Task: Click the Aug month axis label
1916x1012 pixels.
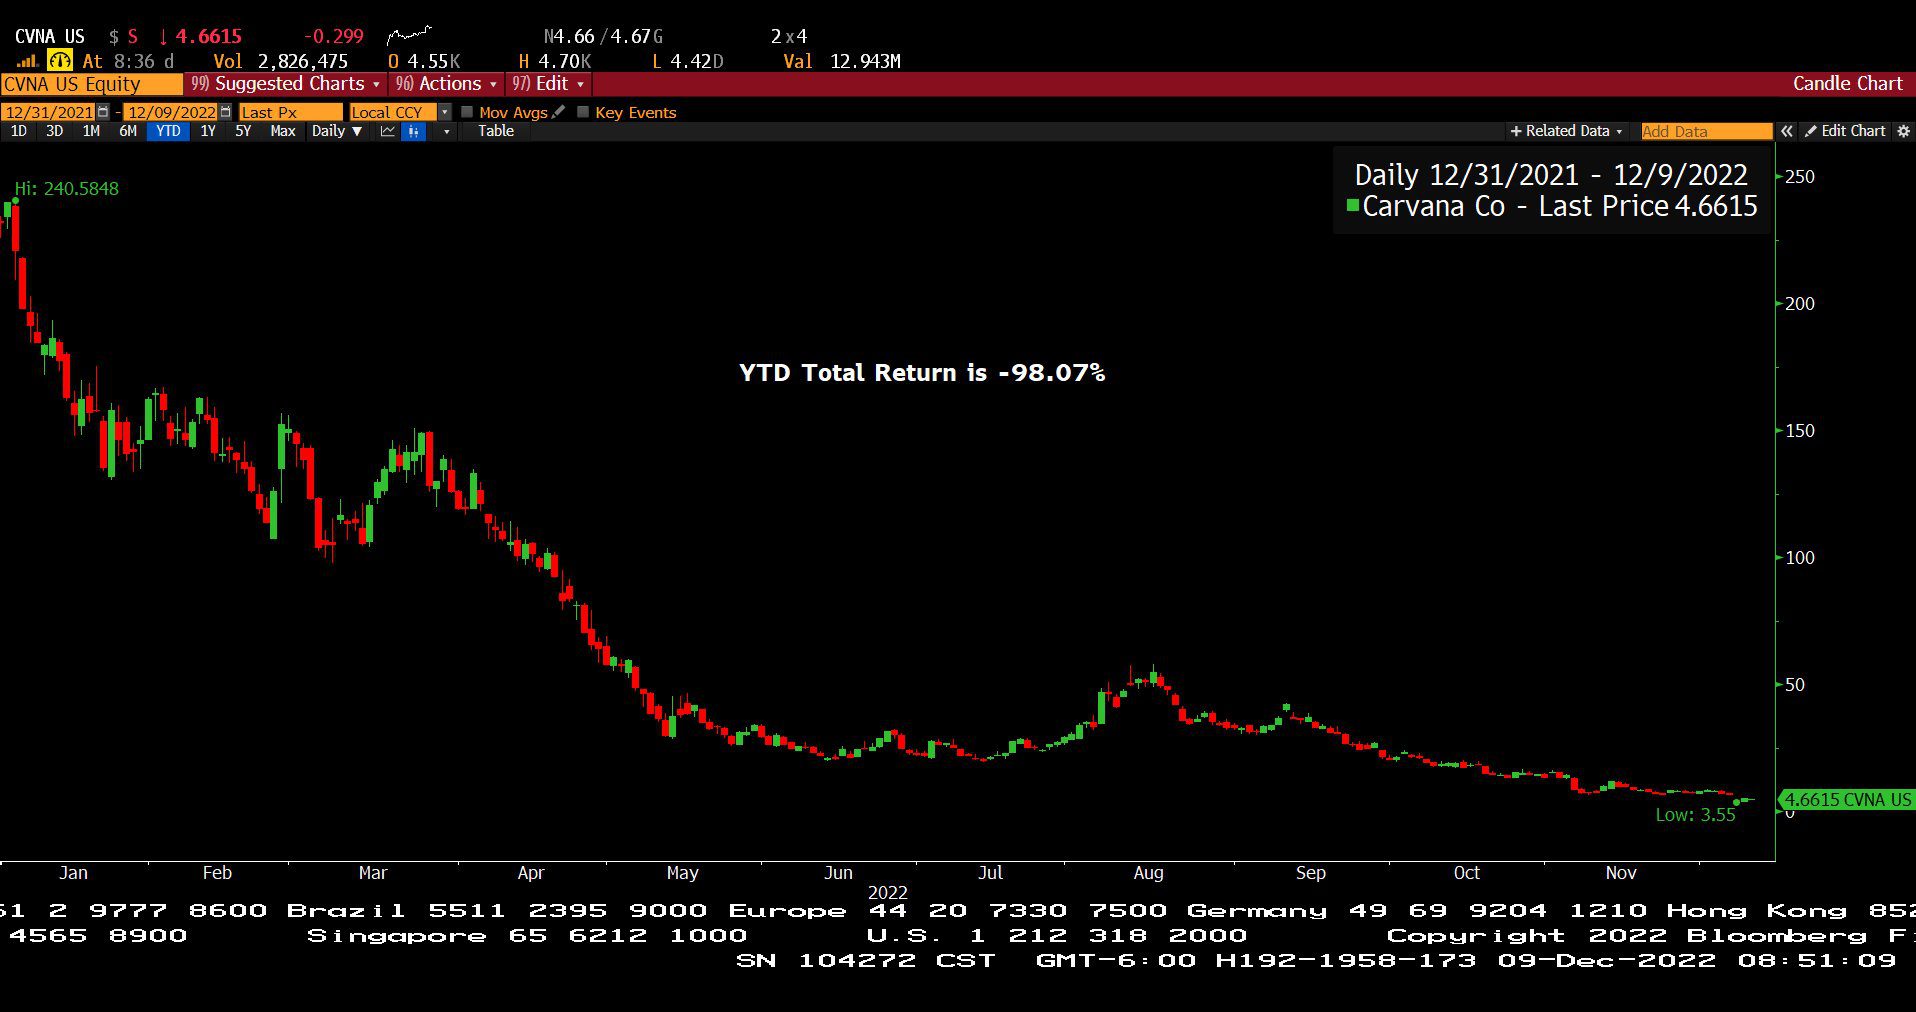Action: click(1148, 873)
